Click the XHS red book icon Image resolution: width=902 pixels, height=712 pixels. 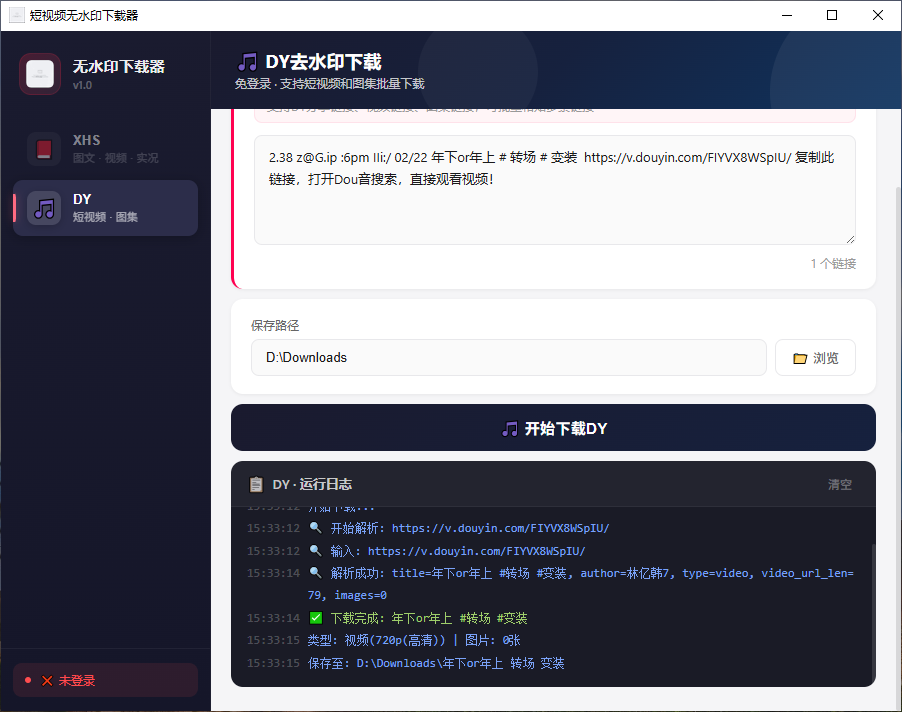tap(44, 149)
